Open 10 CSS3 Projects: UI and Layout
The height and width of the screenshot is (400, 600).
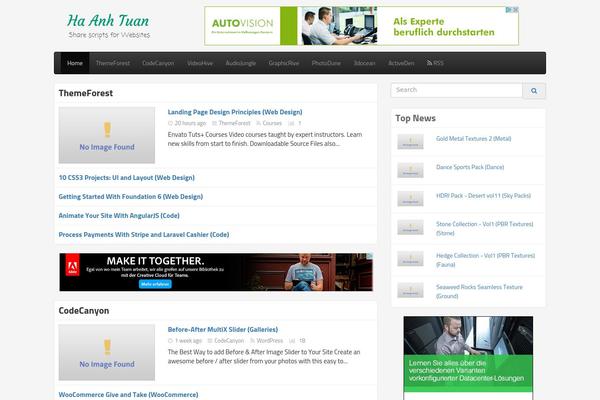point(127,178)
